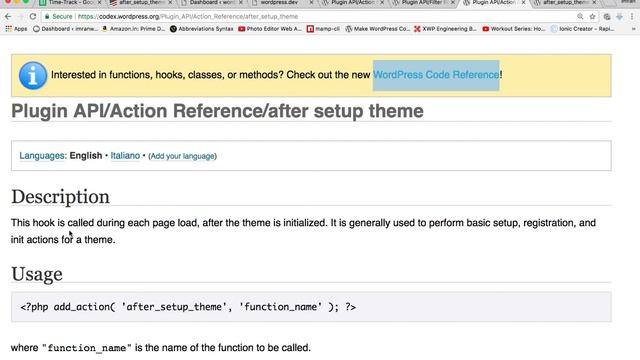Open the mamp-cli bookmark
The image size is (640, 360).
[x=323, y=29]
